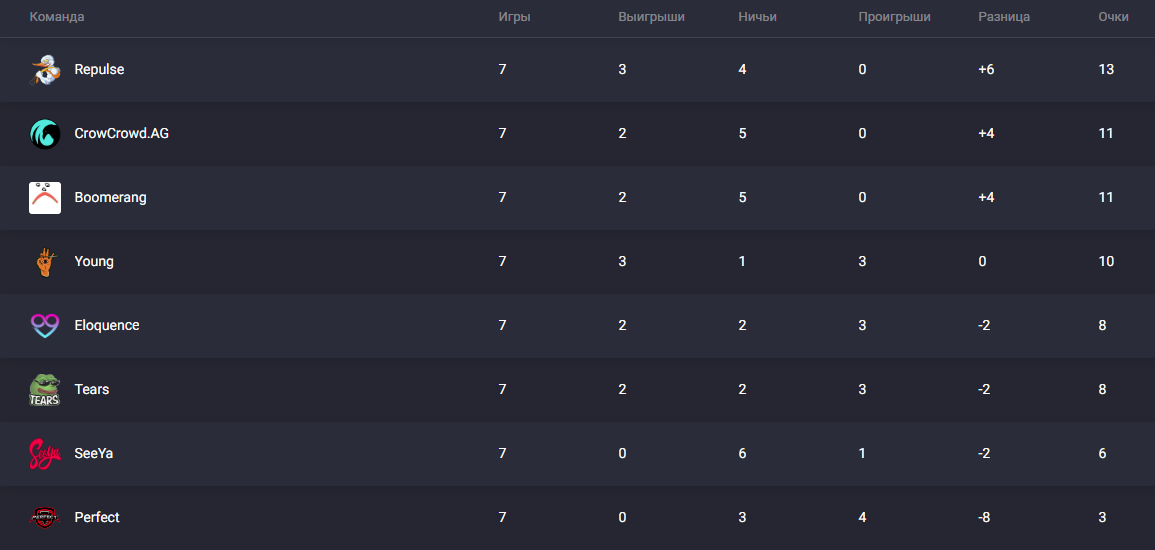Sort standings by Очки header
The width and height of the screenshot is (1155, 550).
[x=1113, y=17]
